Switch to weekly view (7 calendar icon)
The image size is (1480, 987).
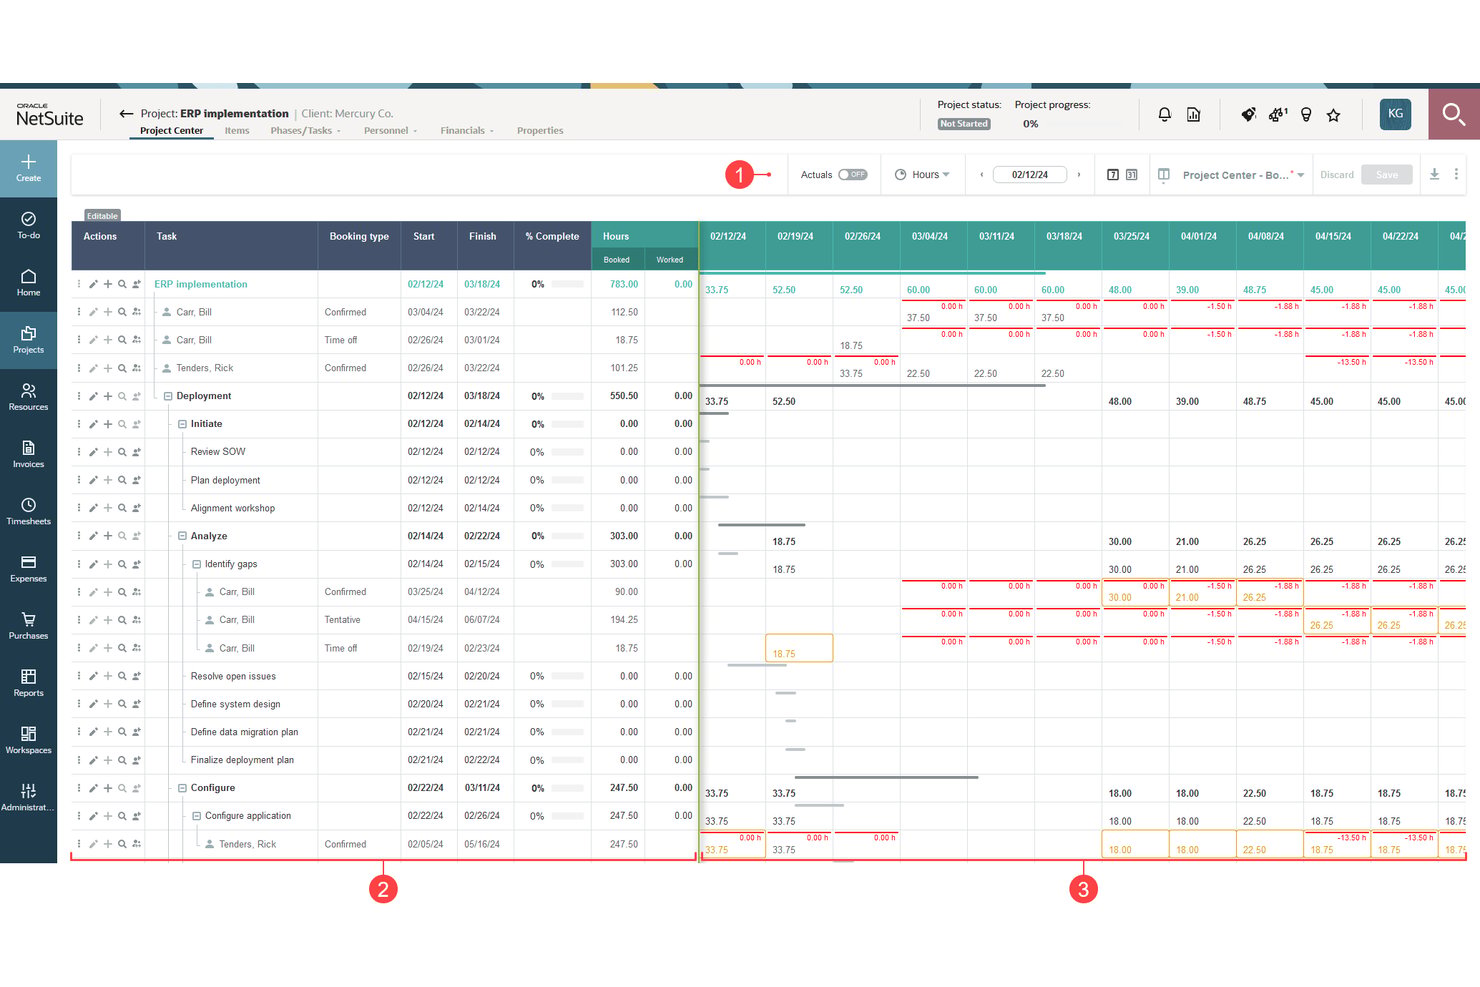[x=1113, y=174]
